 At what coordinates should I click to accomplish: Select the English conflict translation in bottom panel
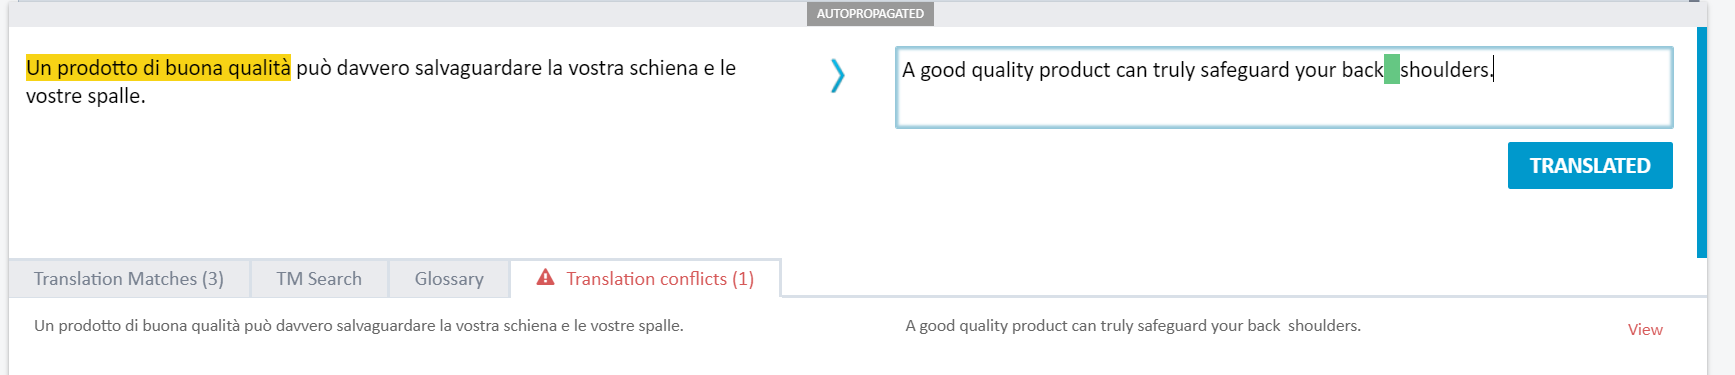pos(1133,326)
